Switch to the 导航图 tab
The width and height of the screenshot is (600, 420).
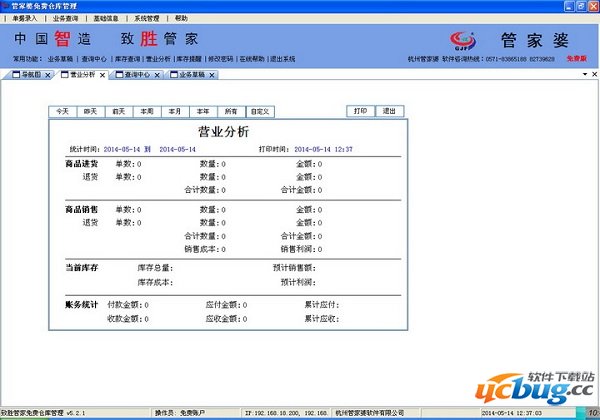(31, 75)
